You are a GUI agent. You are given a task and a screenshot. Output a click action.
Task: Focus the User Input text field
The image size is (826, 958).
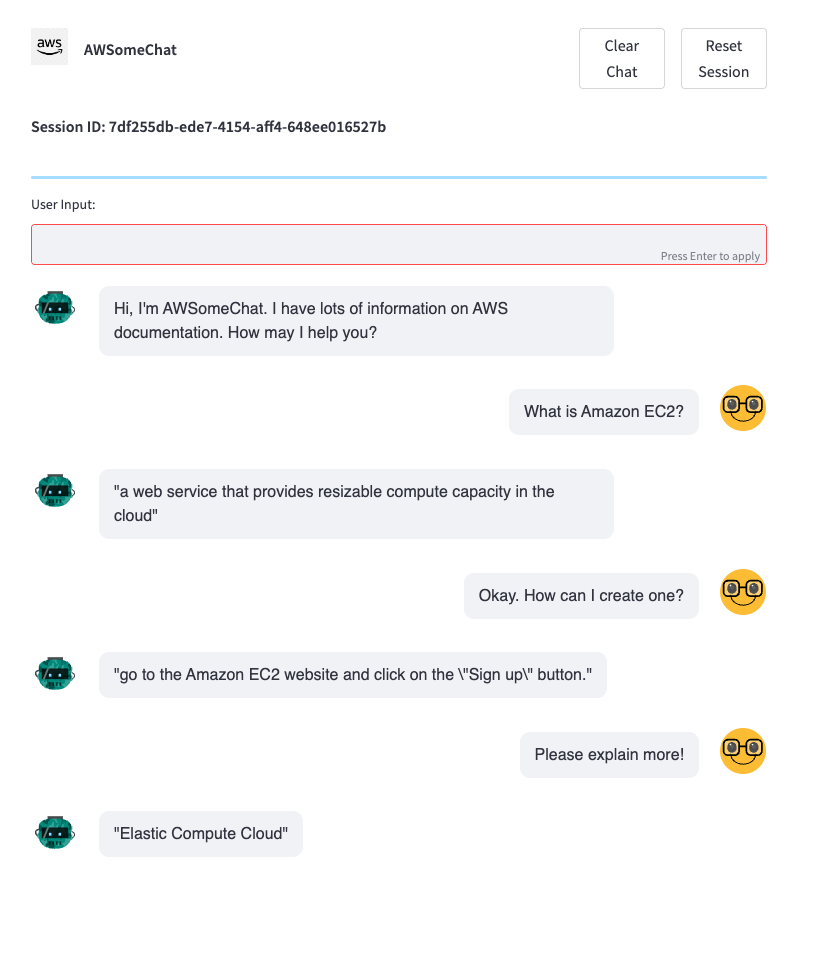[399, 244]
